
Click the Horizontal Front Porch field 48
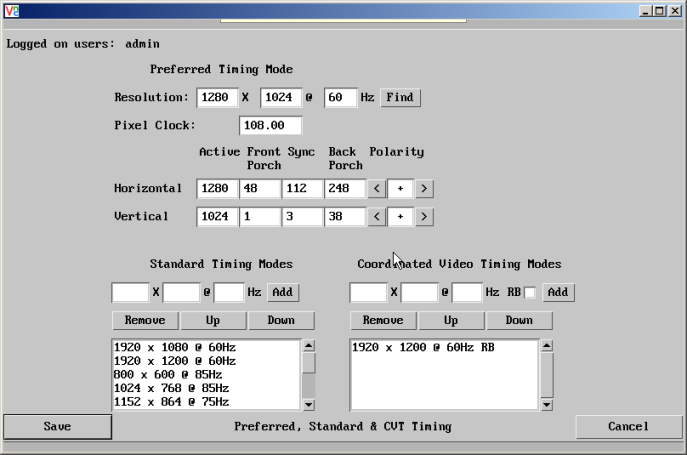pyautogui.click(x=260, y=188)
